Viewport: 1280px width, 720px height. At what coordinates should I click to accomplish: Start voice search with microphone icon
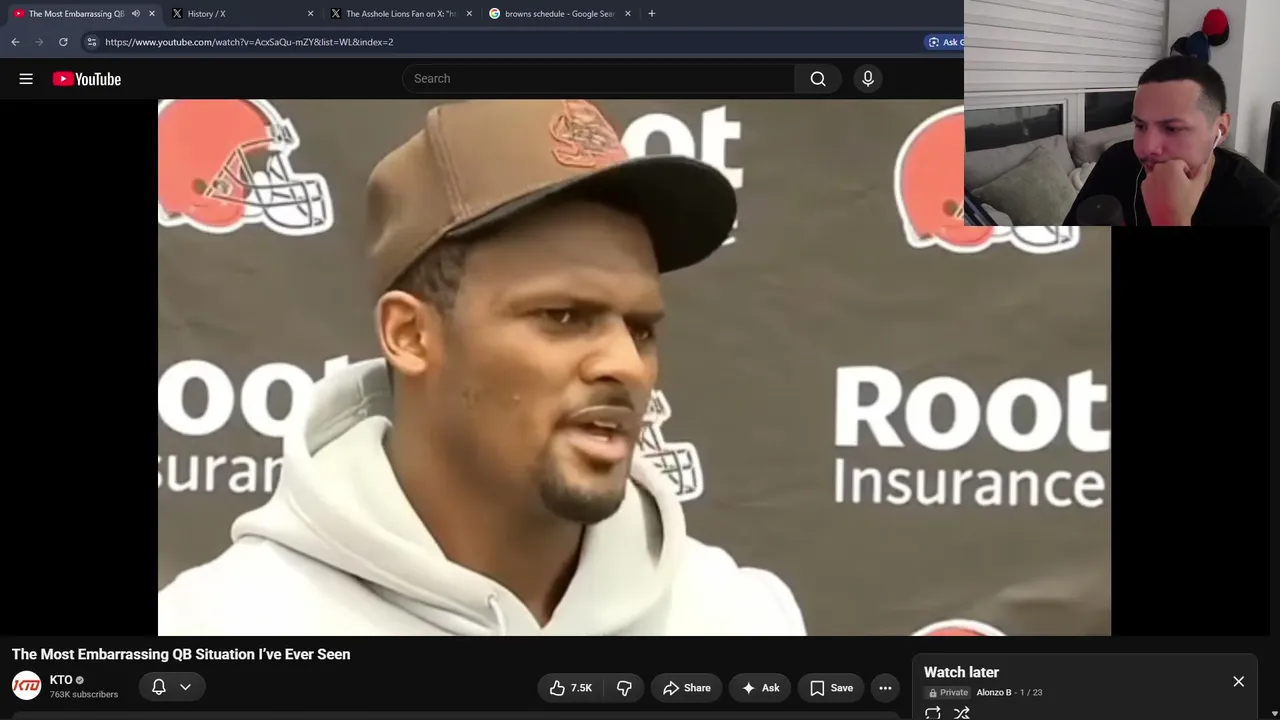point(868,79)
